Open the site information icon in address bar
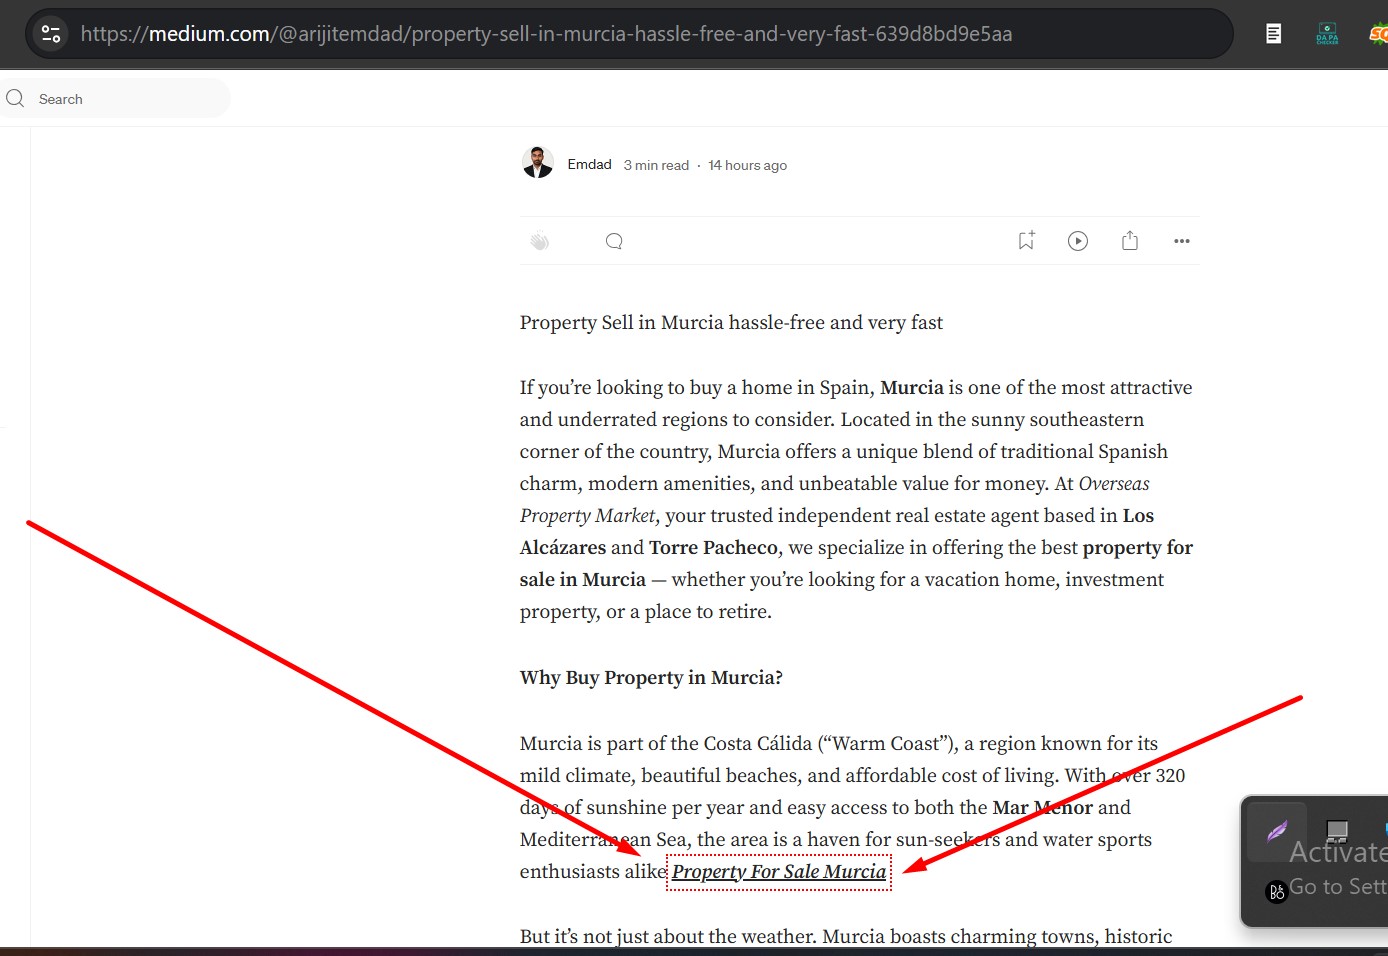Screen dimensions: 1388x956 click(51, 34)
